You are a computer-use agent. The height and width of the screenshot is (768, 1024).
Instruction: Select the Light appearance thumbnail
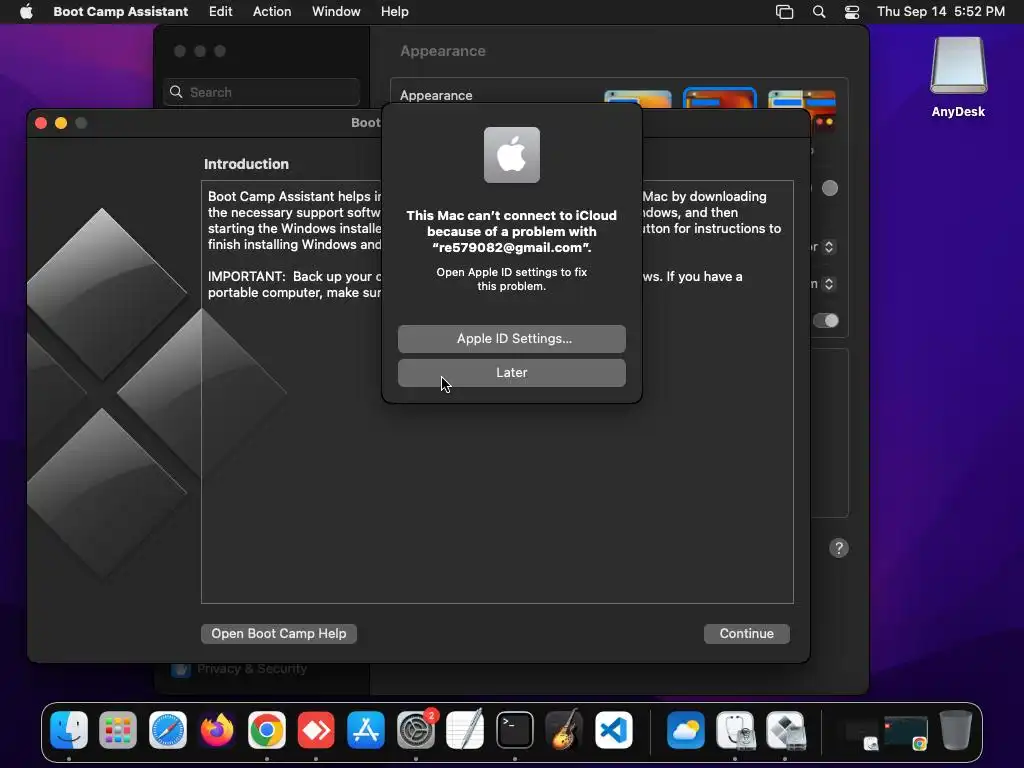(x=637, y=99)
